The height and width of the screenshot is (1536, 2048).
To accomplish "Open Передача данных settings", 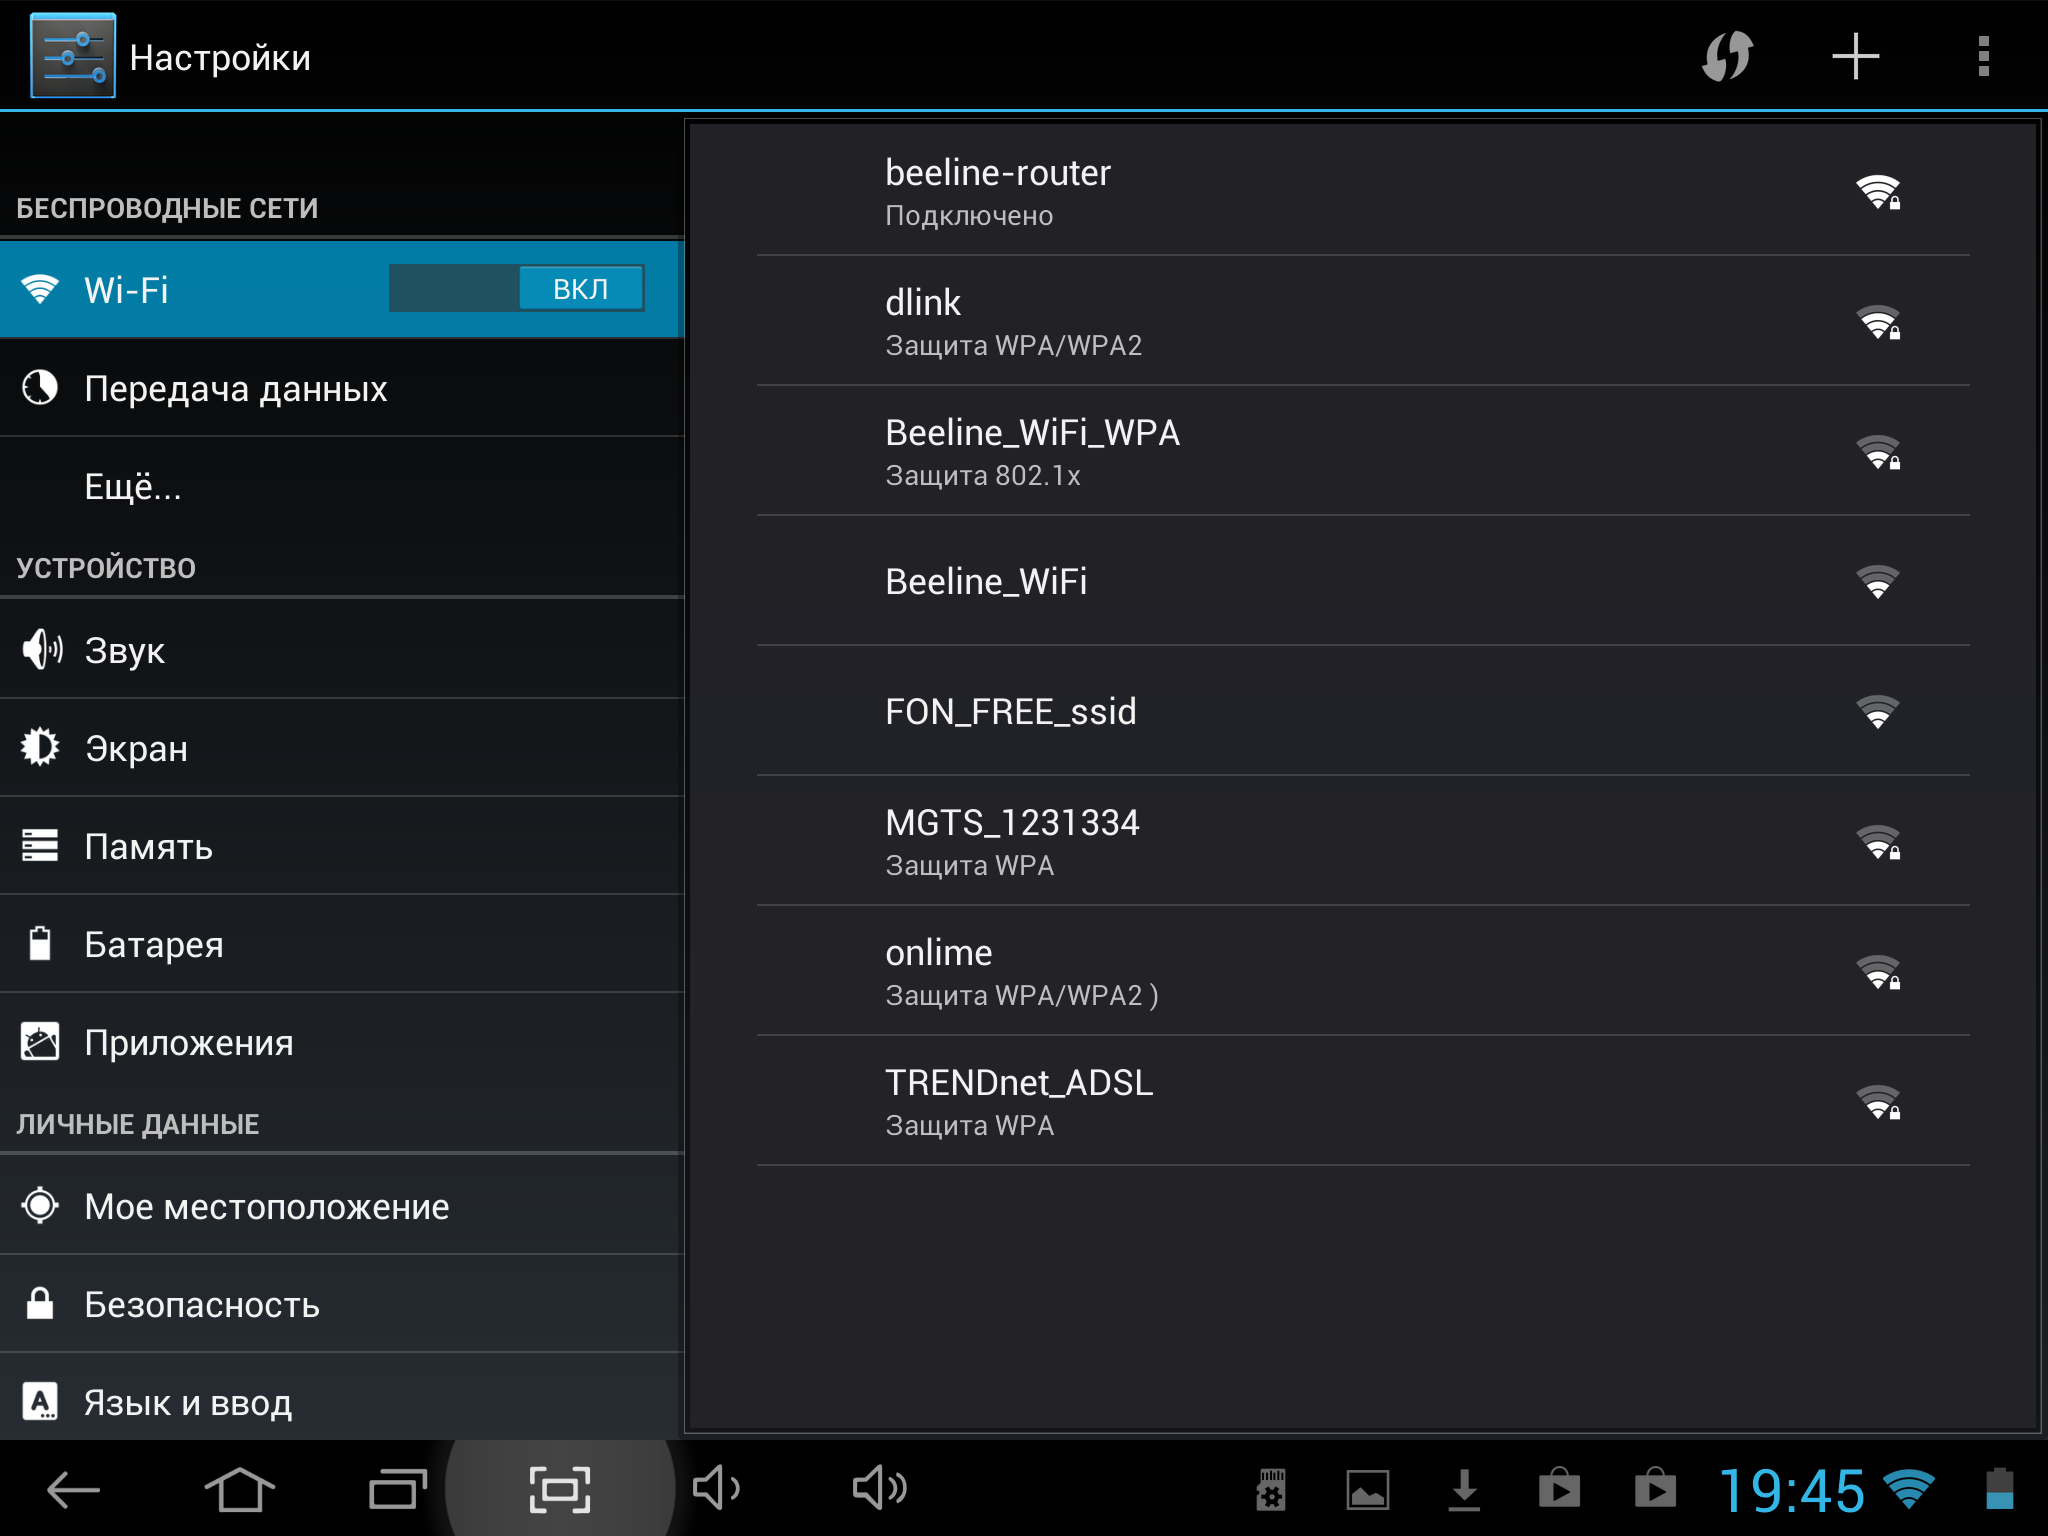I will (342, 388).
